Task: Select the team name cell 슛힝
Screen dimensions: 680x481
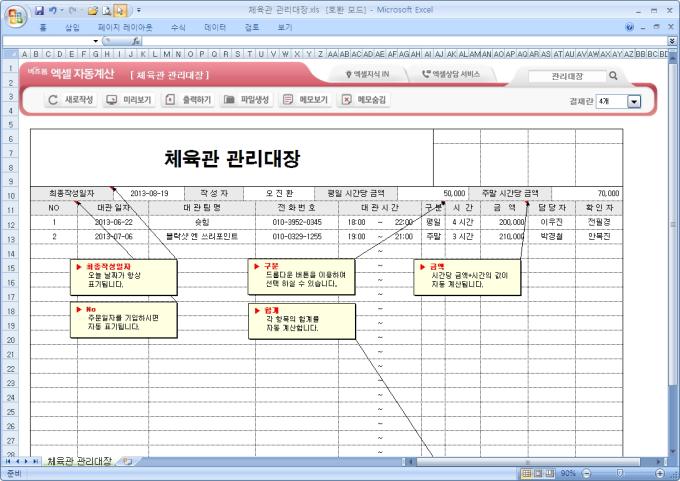Action: point(202,223)
